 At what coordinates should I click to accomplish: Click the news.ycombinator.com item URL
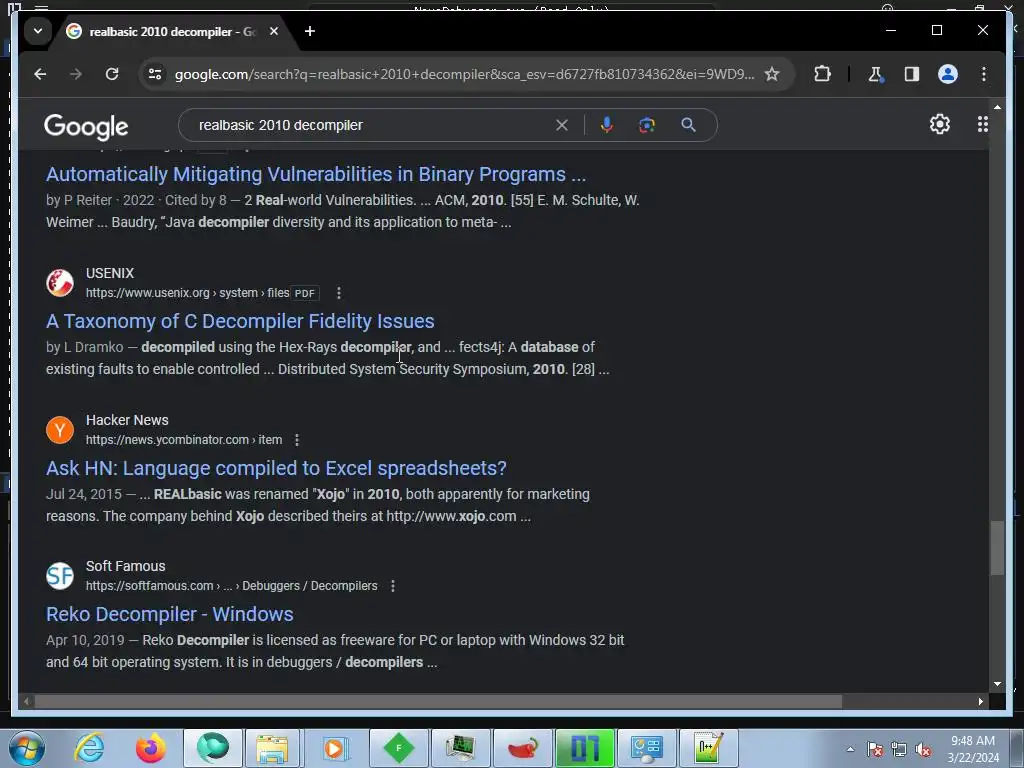(184, 440)
